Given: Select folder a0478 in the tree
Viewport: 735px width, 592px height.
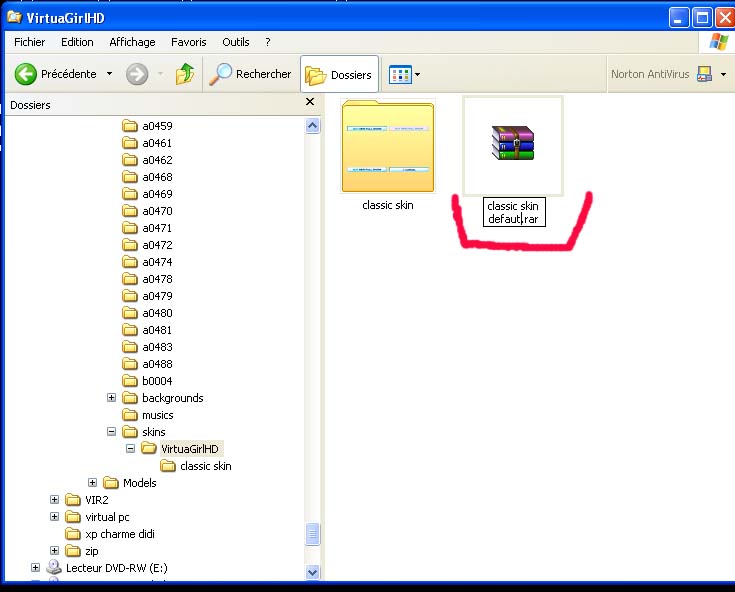Looking at the screenshot, I should 148,279.
